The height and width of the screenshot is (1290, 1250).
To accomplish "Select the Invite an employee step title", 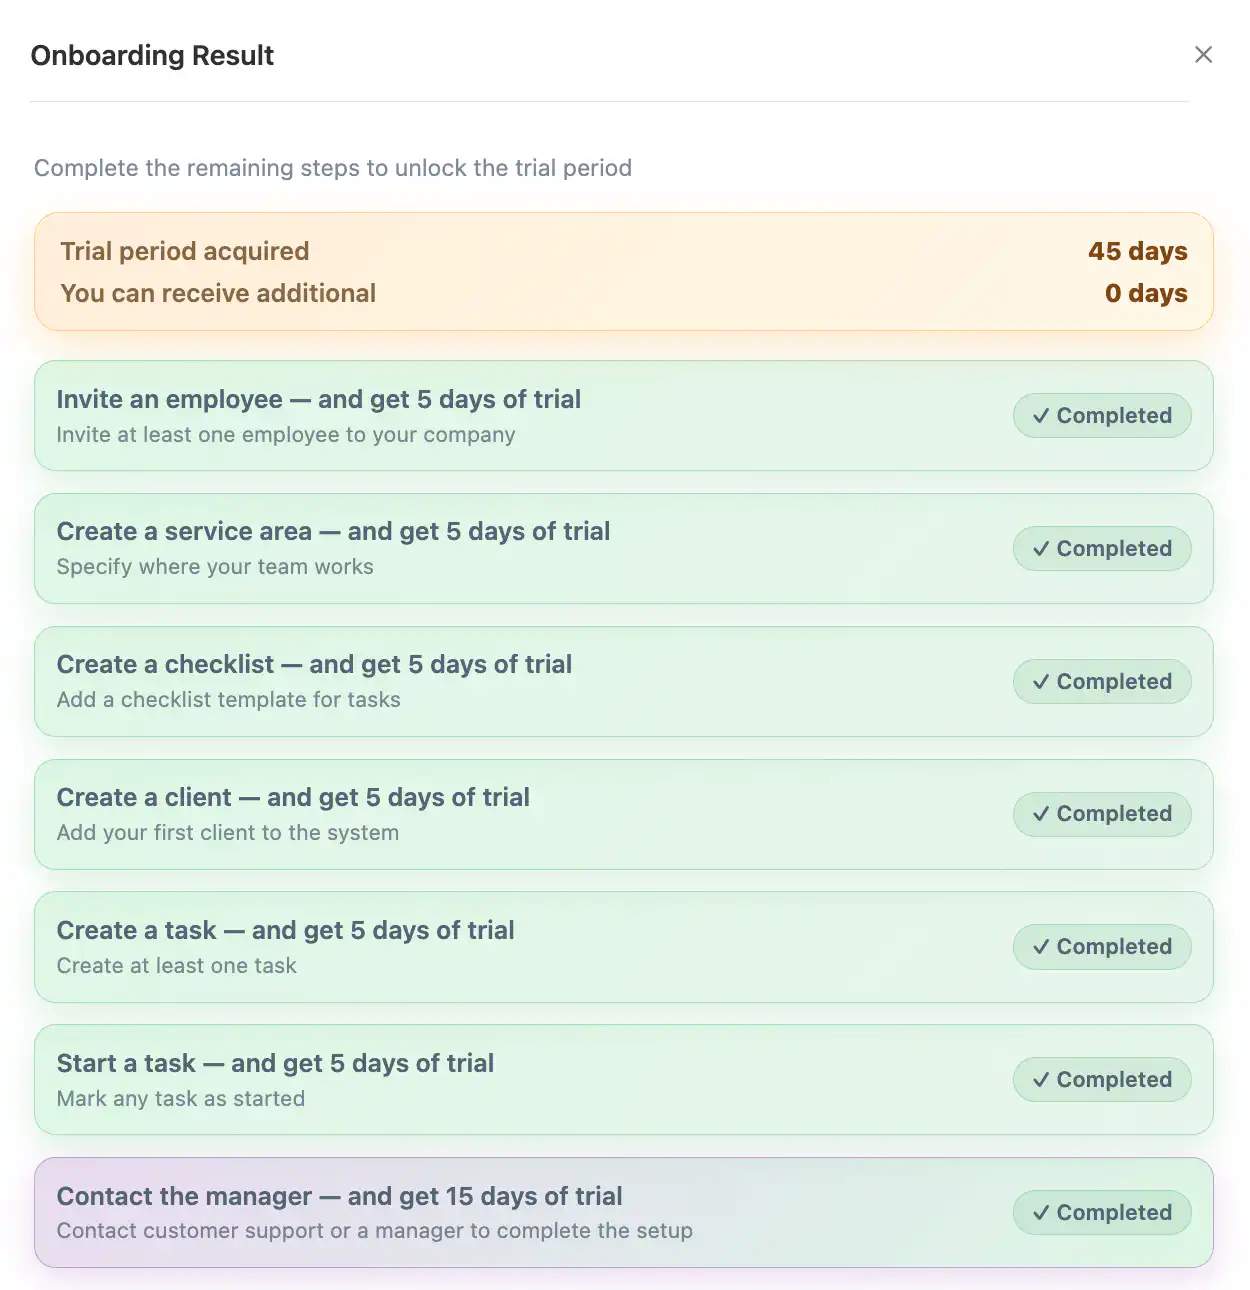I will pyautogui.click(x=318, y=400).
